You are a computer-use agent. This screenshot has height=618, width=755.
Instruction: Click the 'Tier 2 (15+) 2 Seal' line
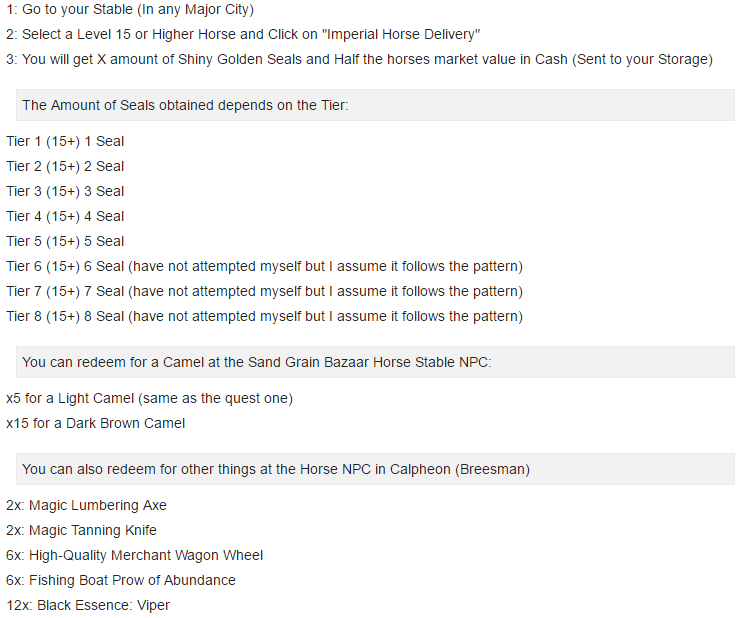tap(65, 167)
